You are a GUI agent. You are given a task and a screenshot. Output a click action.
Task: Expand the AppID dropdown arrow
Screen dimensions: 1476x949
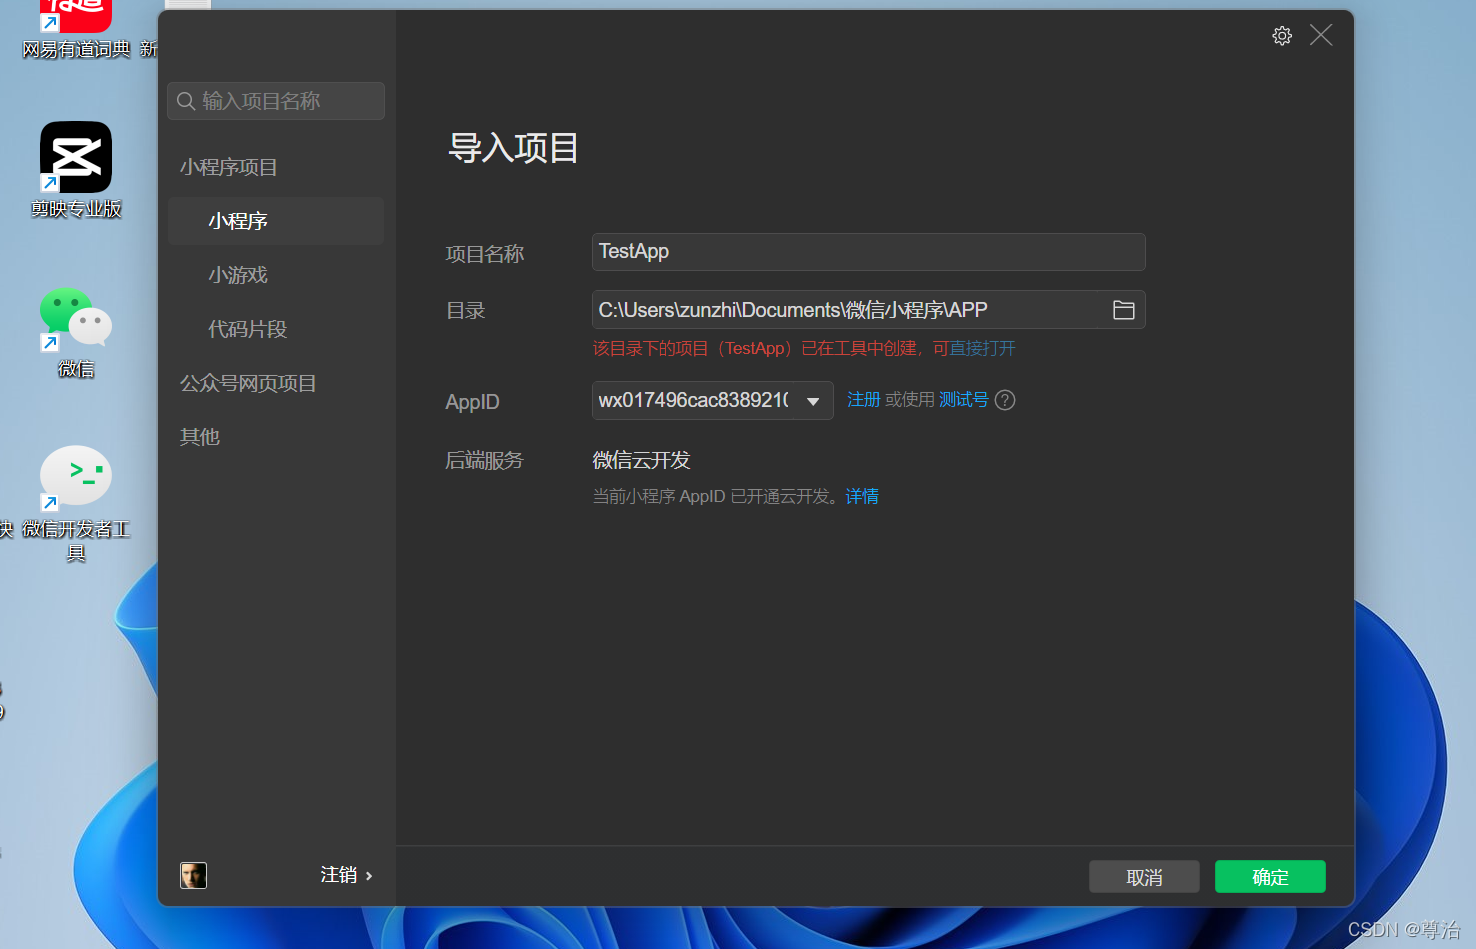coord(813,401)
